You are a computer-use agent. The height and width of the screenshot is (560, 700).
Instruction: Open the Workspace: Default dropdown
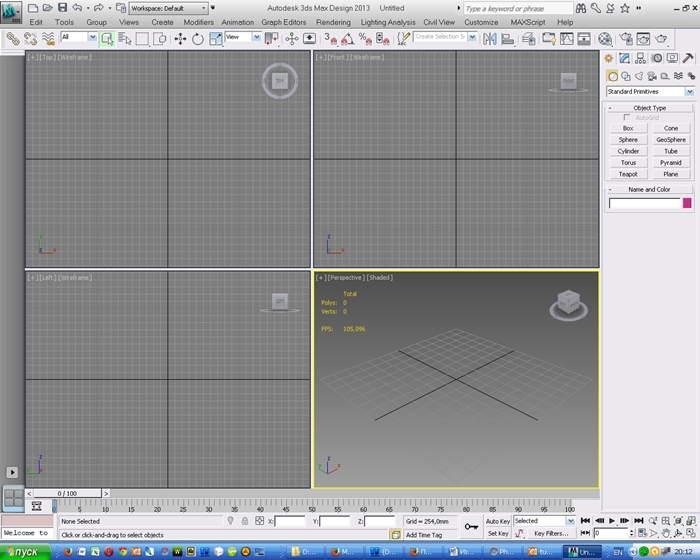pos(167,8)
